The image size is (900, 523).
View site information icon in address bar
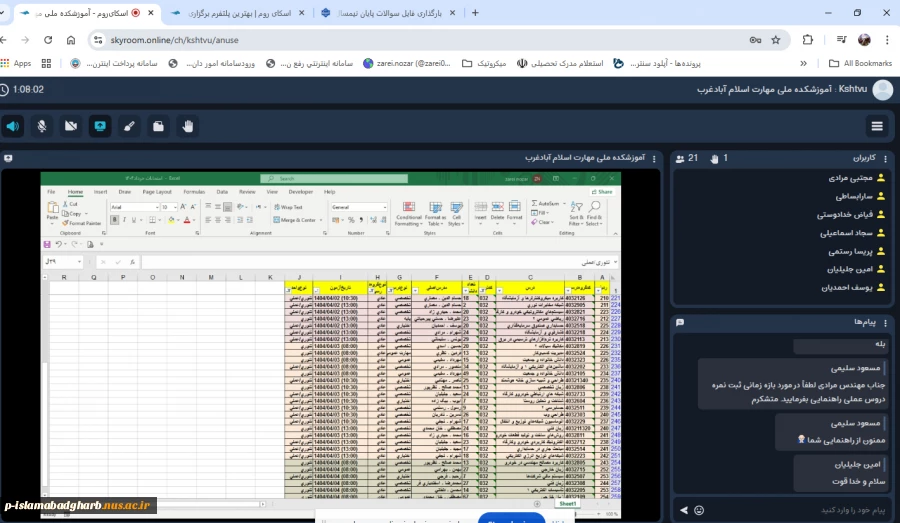[x=98, y=40]
